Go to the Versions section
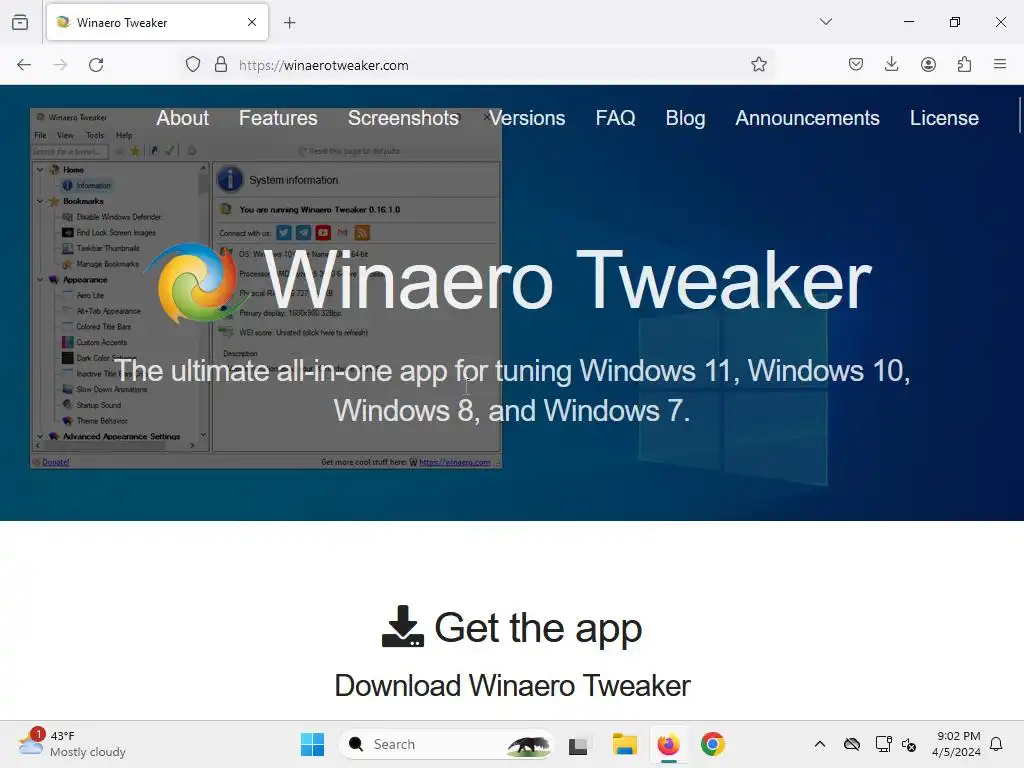 pyautogui.click(x=528, y=118)
